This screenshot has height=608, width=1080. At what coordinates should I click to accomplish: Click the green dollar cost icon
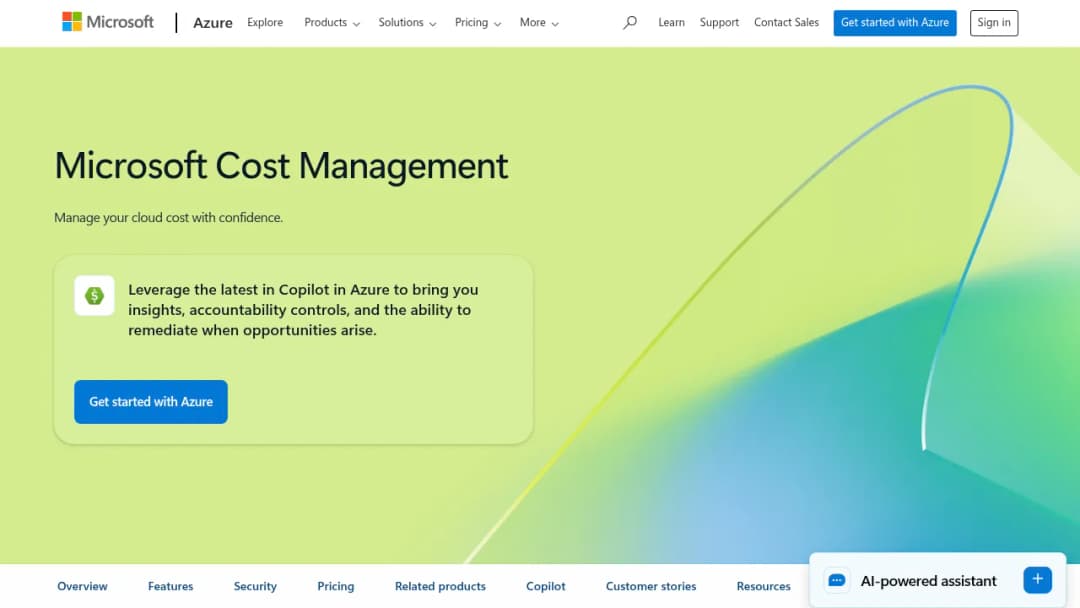94,296
